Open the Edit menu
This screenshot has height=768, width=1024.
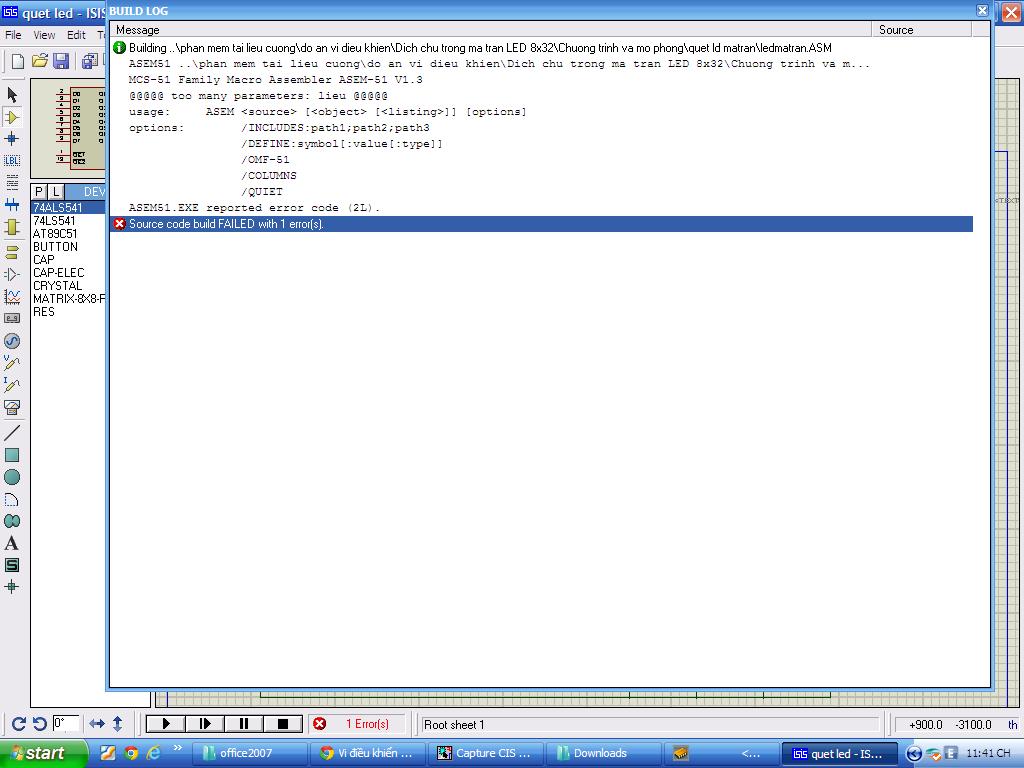[76, 35]
